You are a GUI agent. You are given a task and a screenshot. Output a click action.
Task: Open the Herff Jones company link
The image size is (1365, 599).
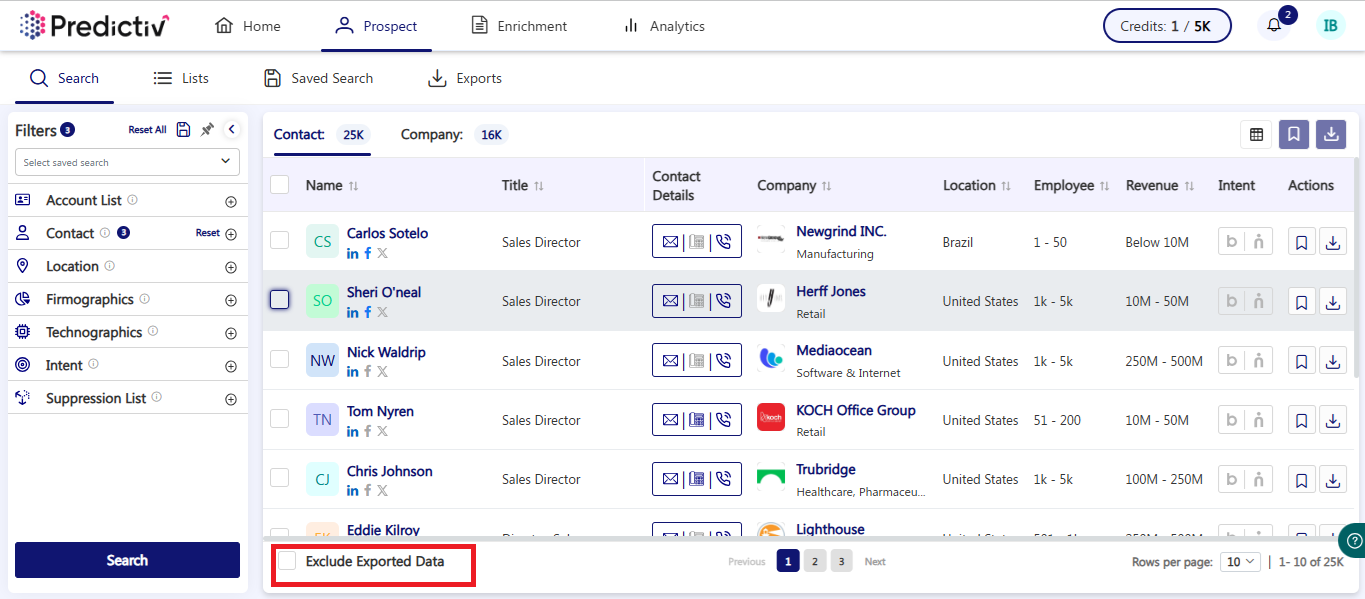coord(831,291)
